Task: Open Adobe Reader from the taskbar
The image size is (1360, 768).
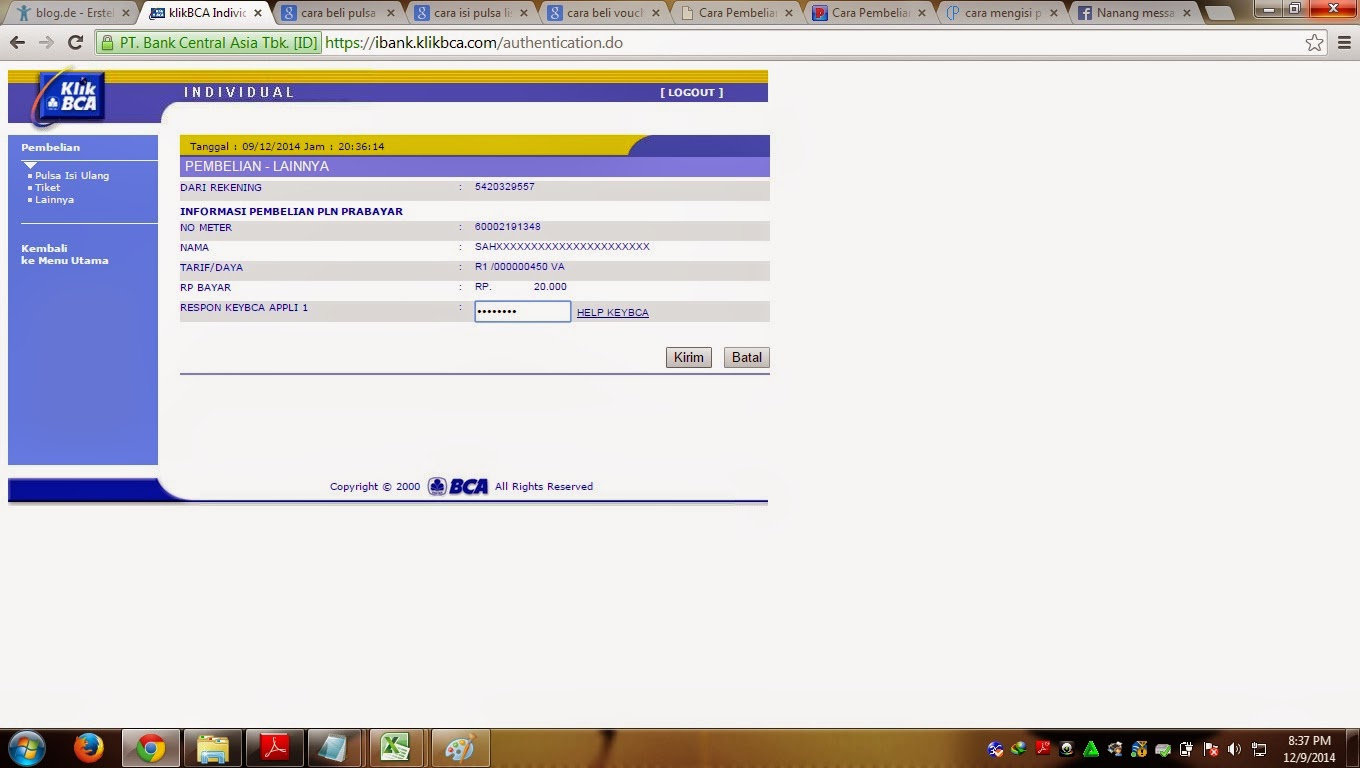Action: [x=275, y=748]
